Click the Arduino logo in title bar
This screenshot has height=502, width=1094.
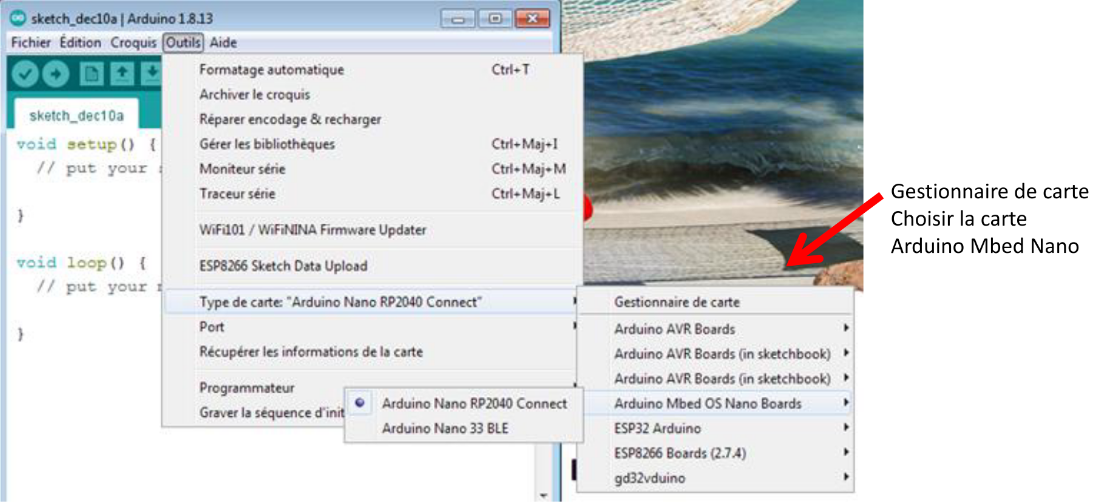click(19, 18)
